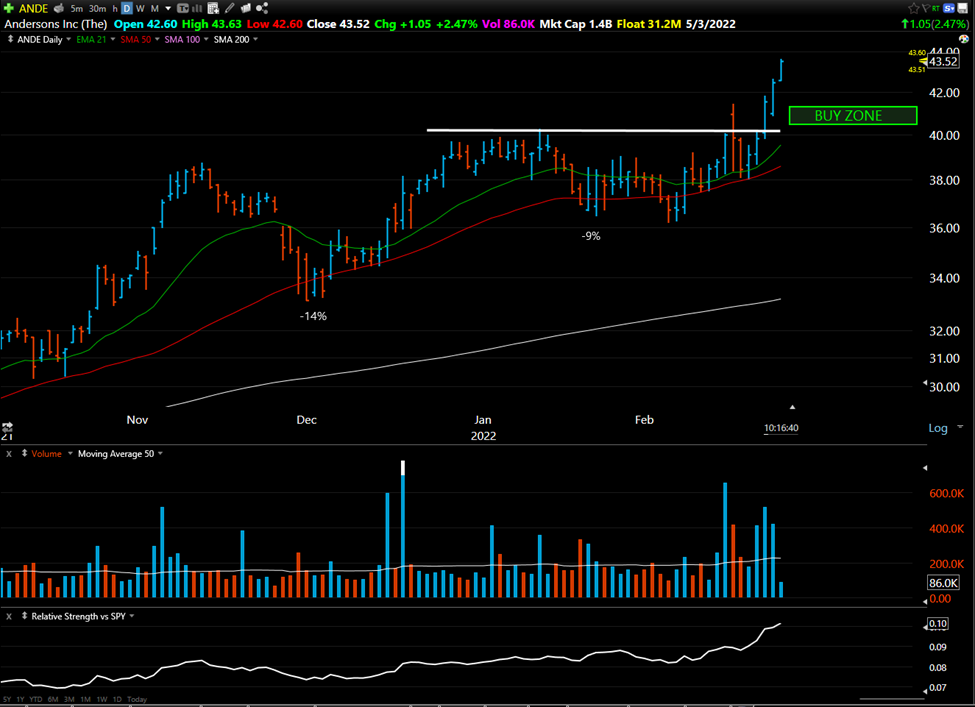
Task: Click the Volume pane move handle
Action: [x=24, y=453]
